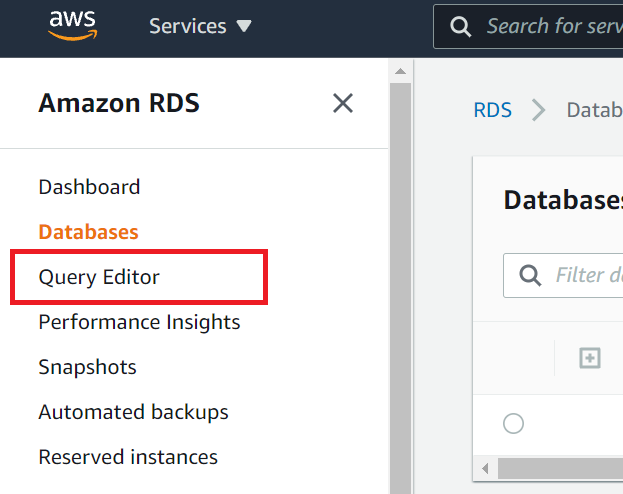Click the sidebar scroll-up arrow
This screenshot has width=623, height=494.
click(400, 72)
